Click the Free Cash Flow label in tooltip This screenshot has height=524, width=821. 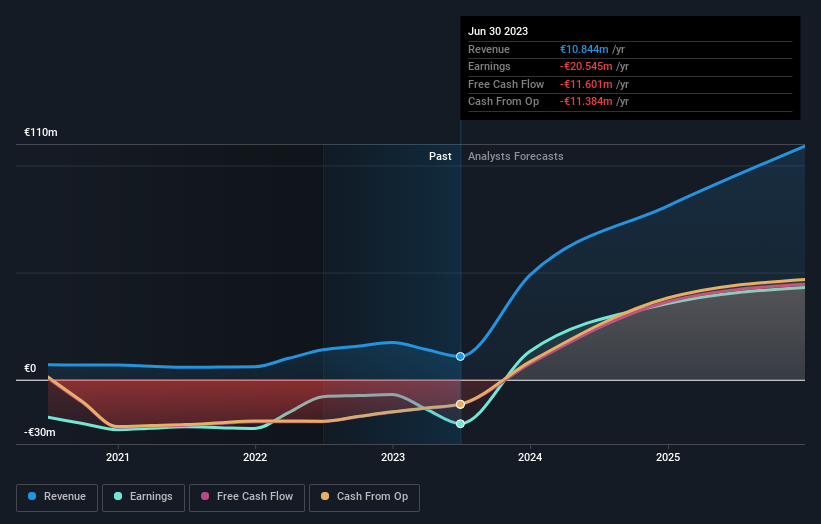(506, 84)
